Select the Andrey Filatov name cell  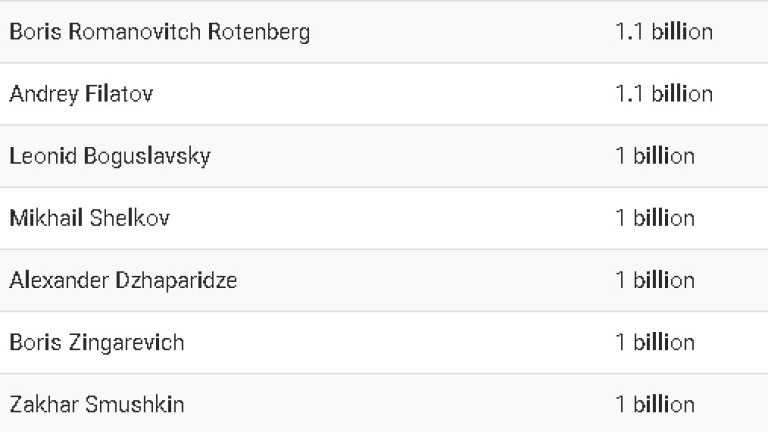81,94
